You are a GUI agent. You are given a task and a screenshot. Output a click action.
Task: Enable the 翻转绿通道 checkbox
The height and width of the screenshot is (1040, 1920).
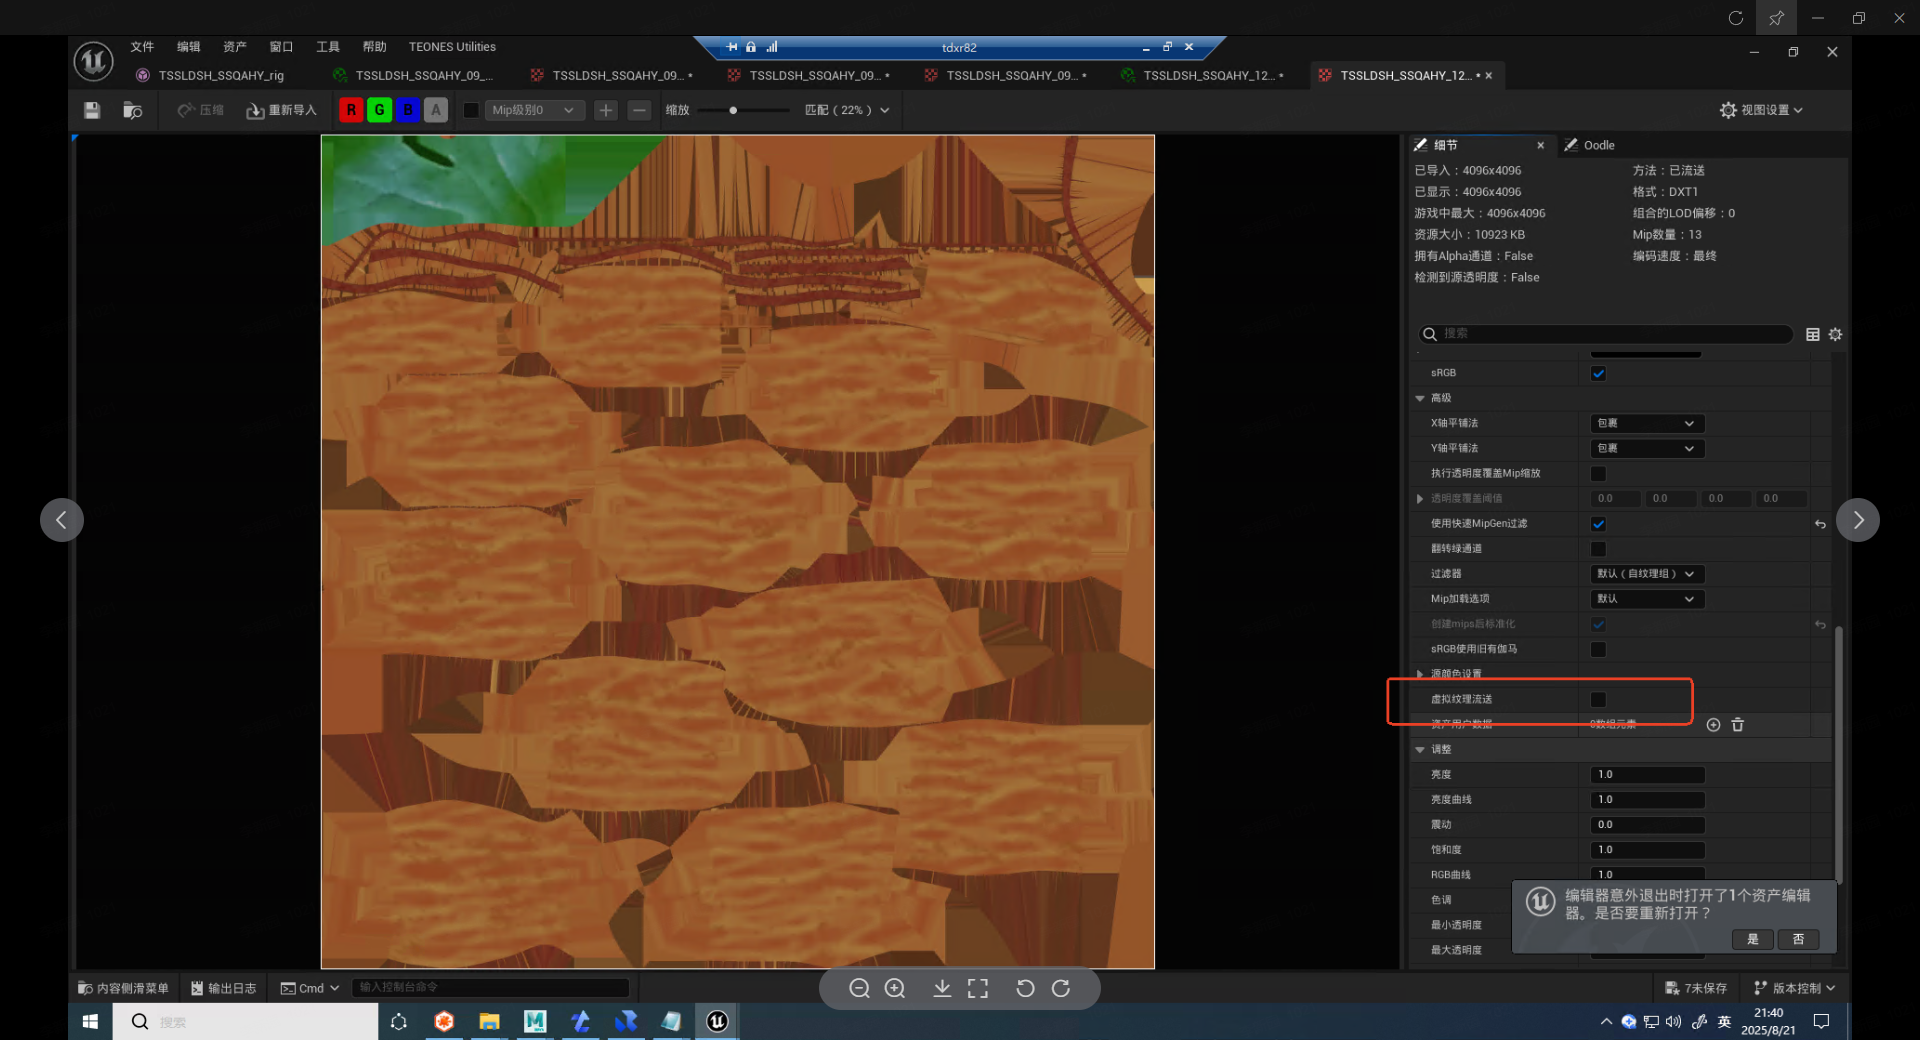[x=1598, y=548]
